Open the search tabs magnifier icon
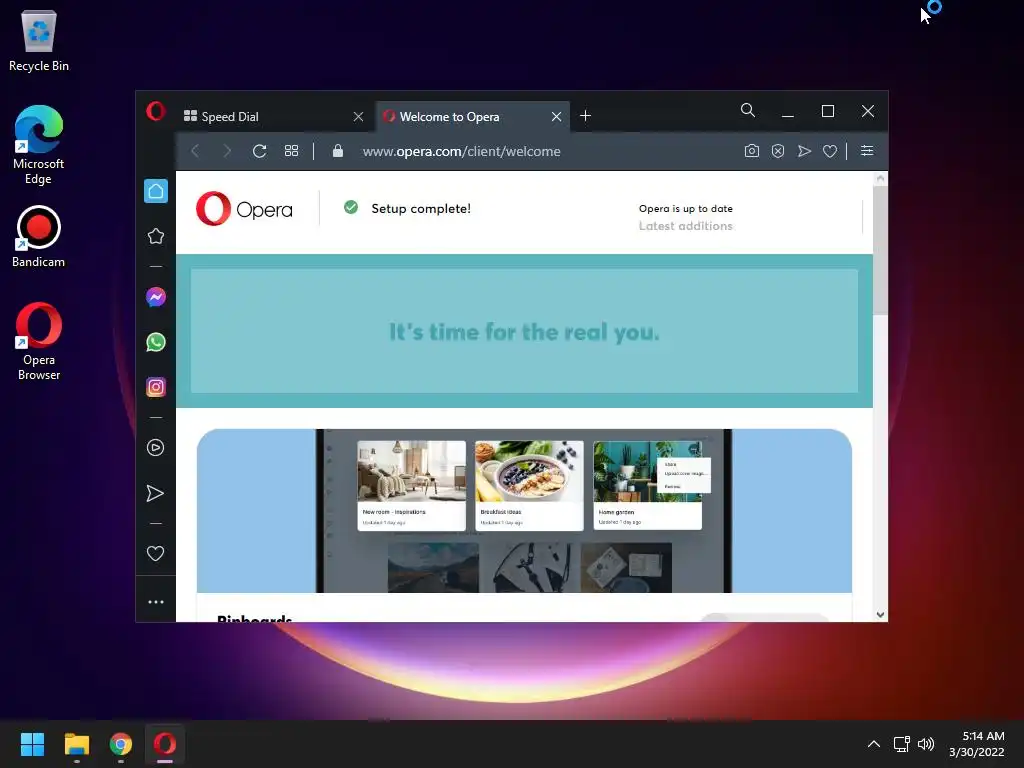 point(748,110)
